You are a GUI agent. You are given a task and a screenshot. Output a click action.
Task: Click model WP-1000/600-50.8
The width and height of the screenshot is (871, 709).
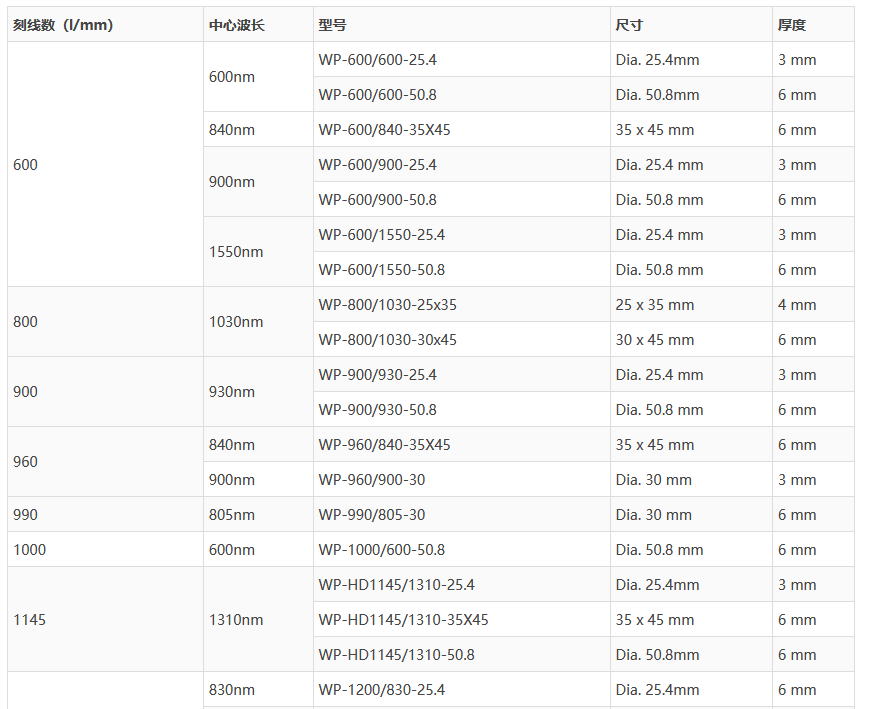coord(382,550)
